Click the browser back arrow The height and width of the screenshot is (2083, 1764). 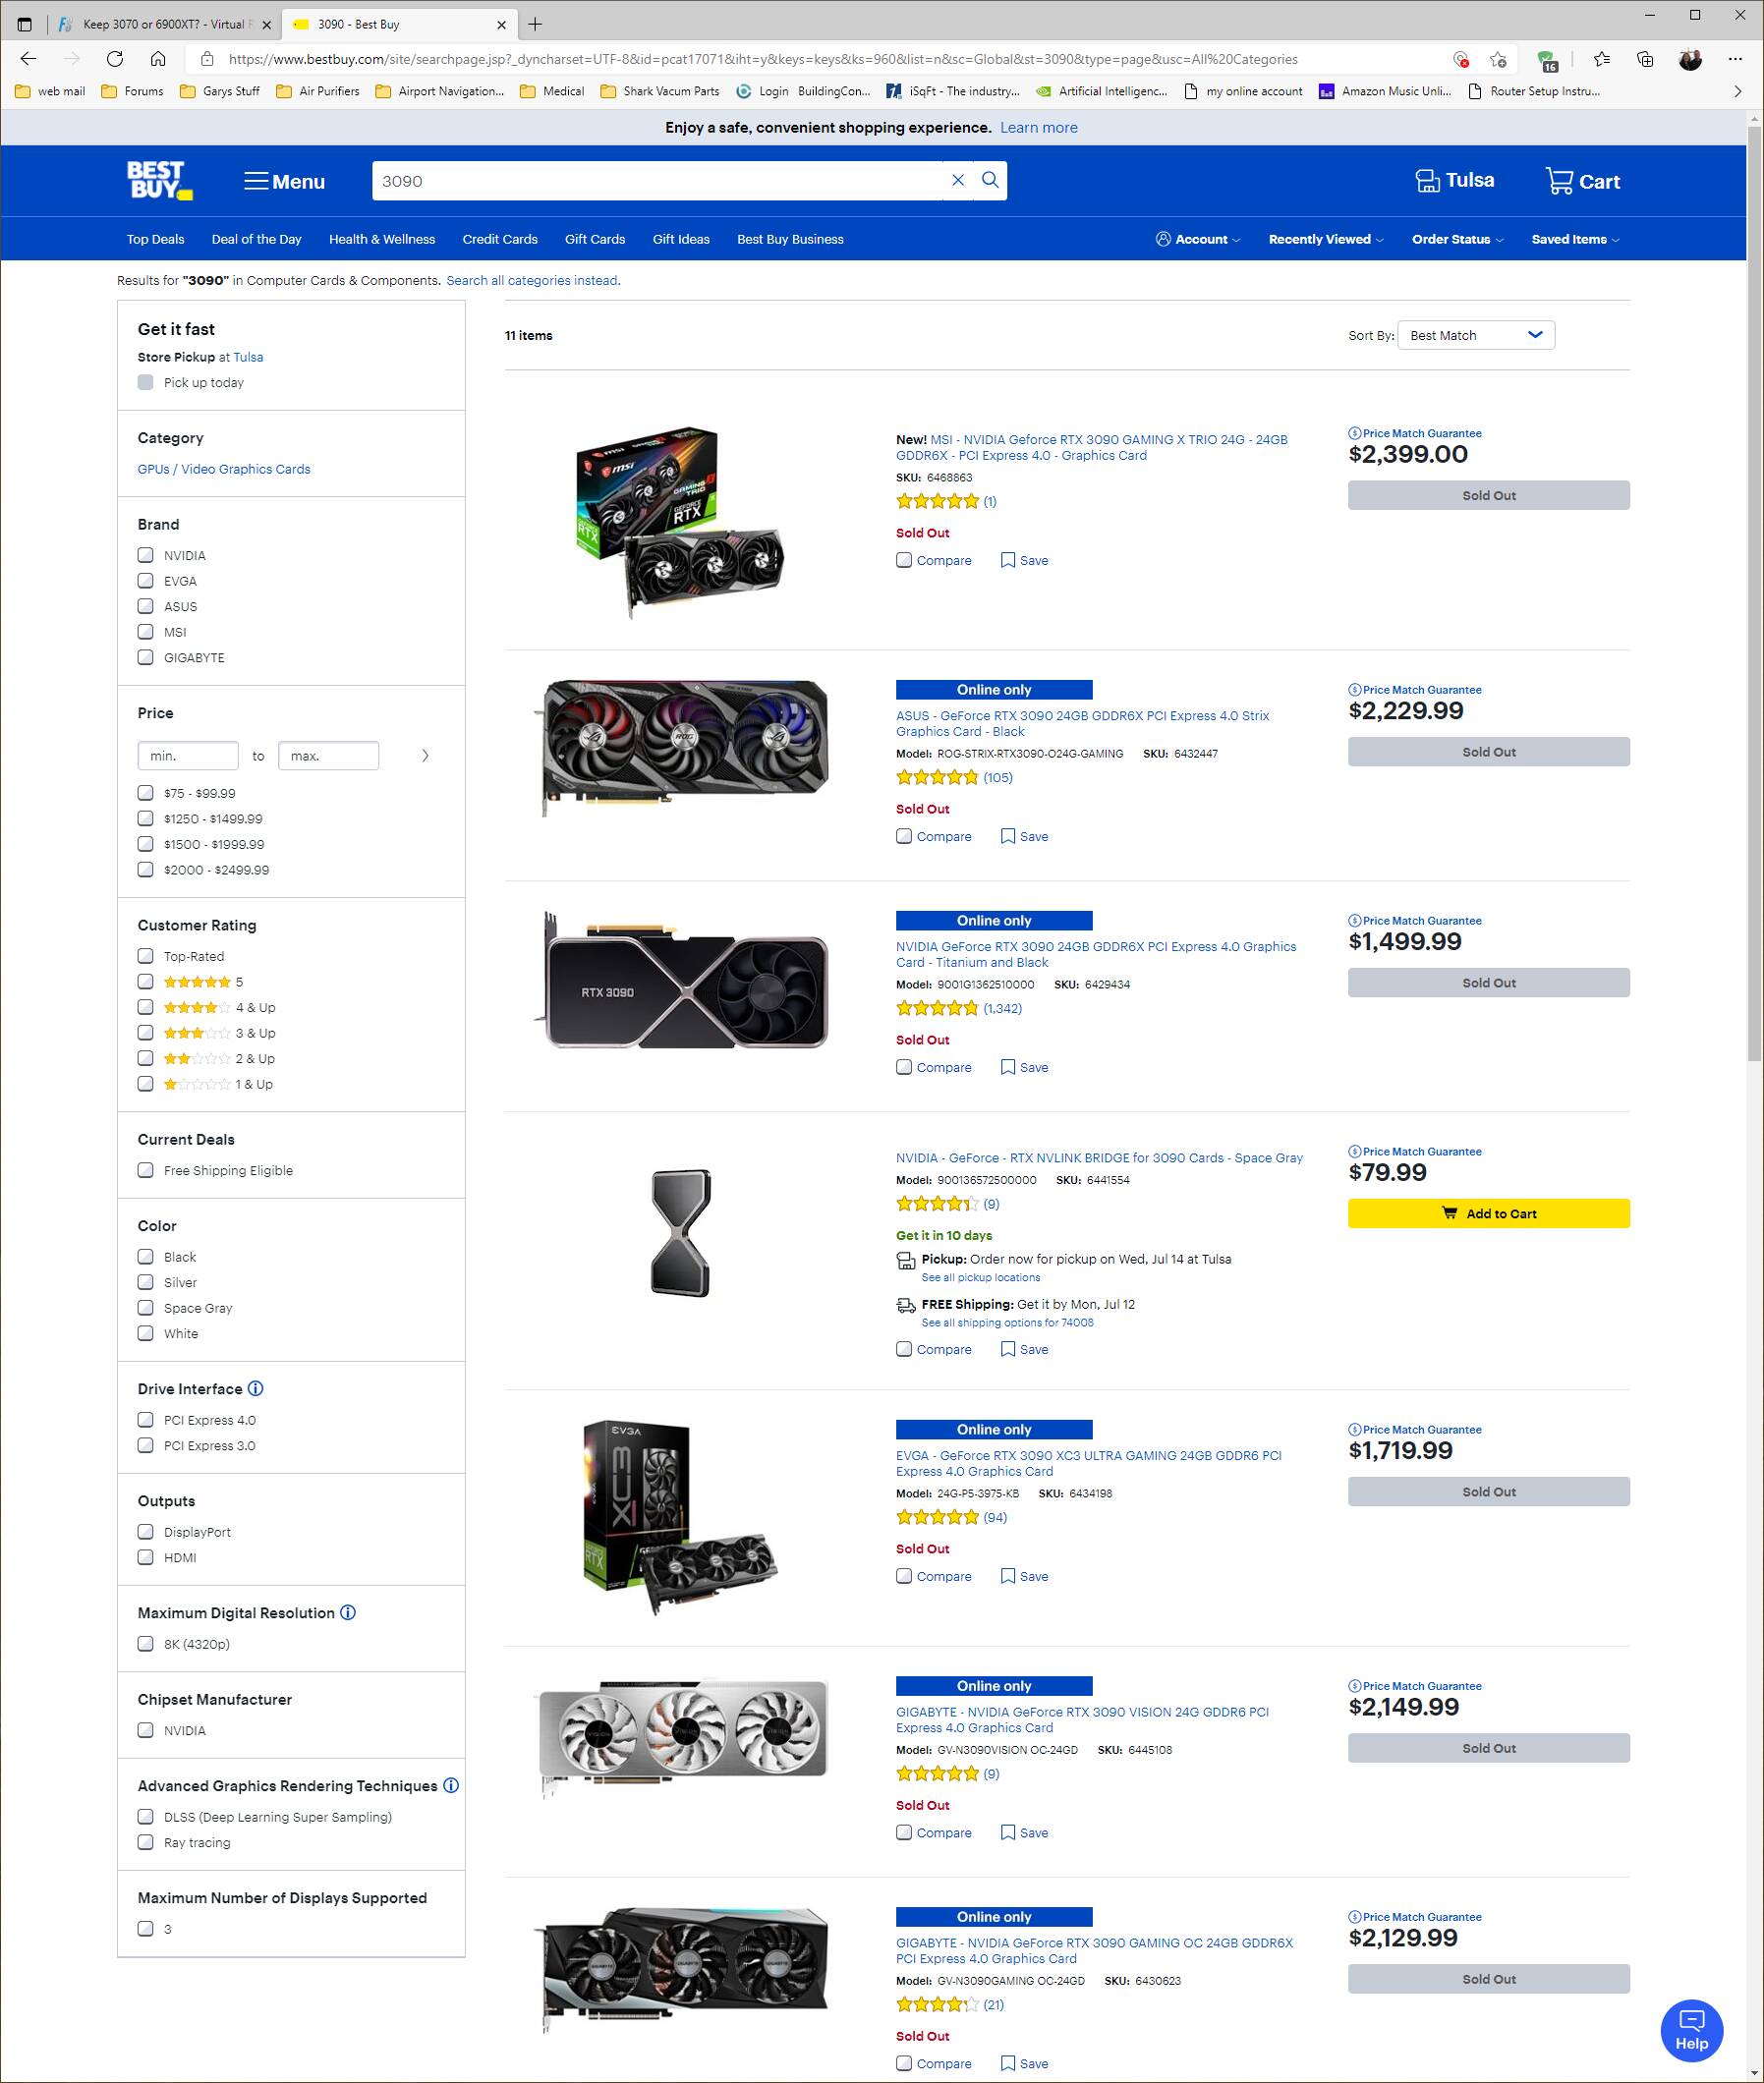(28, 59)
